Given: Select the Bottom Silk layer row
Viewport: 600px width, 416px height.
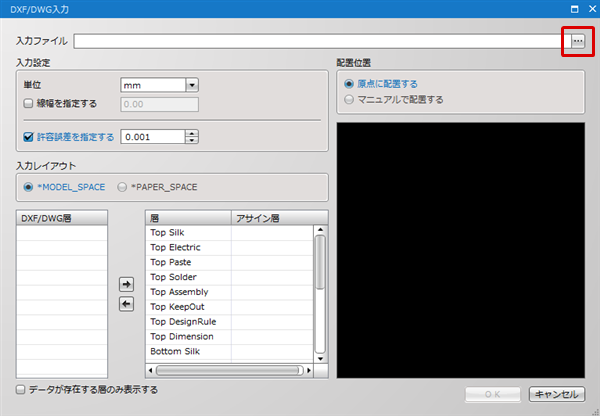Looking at the screenshot, I should 230,352.
